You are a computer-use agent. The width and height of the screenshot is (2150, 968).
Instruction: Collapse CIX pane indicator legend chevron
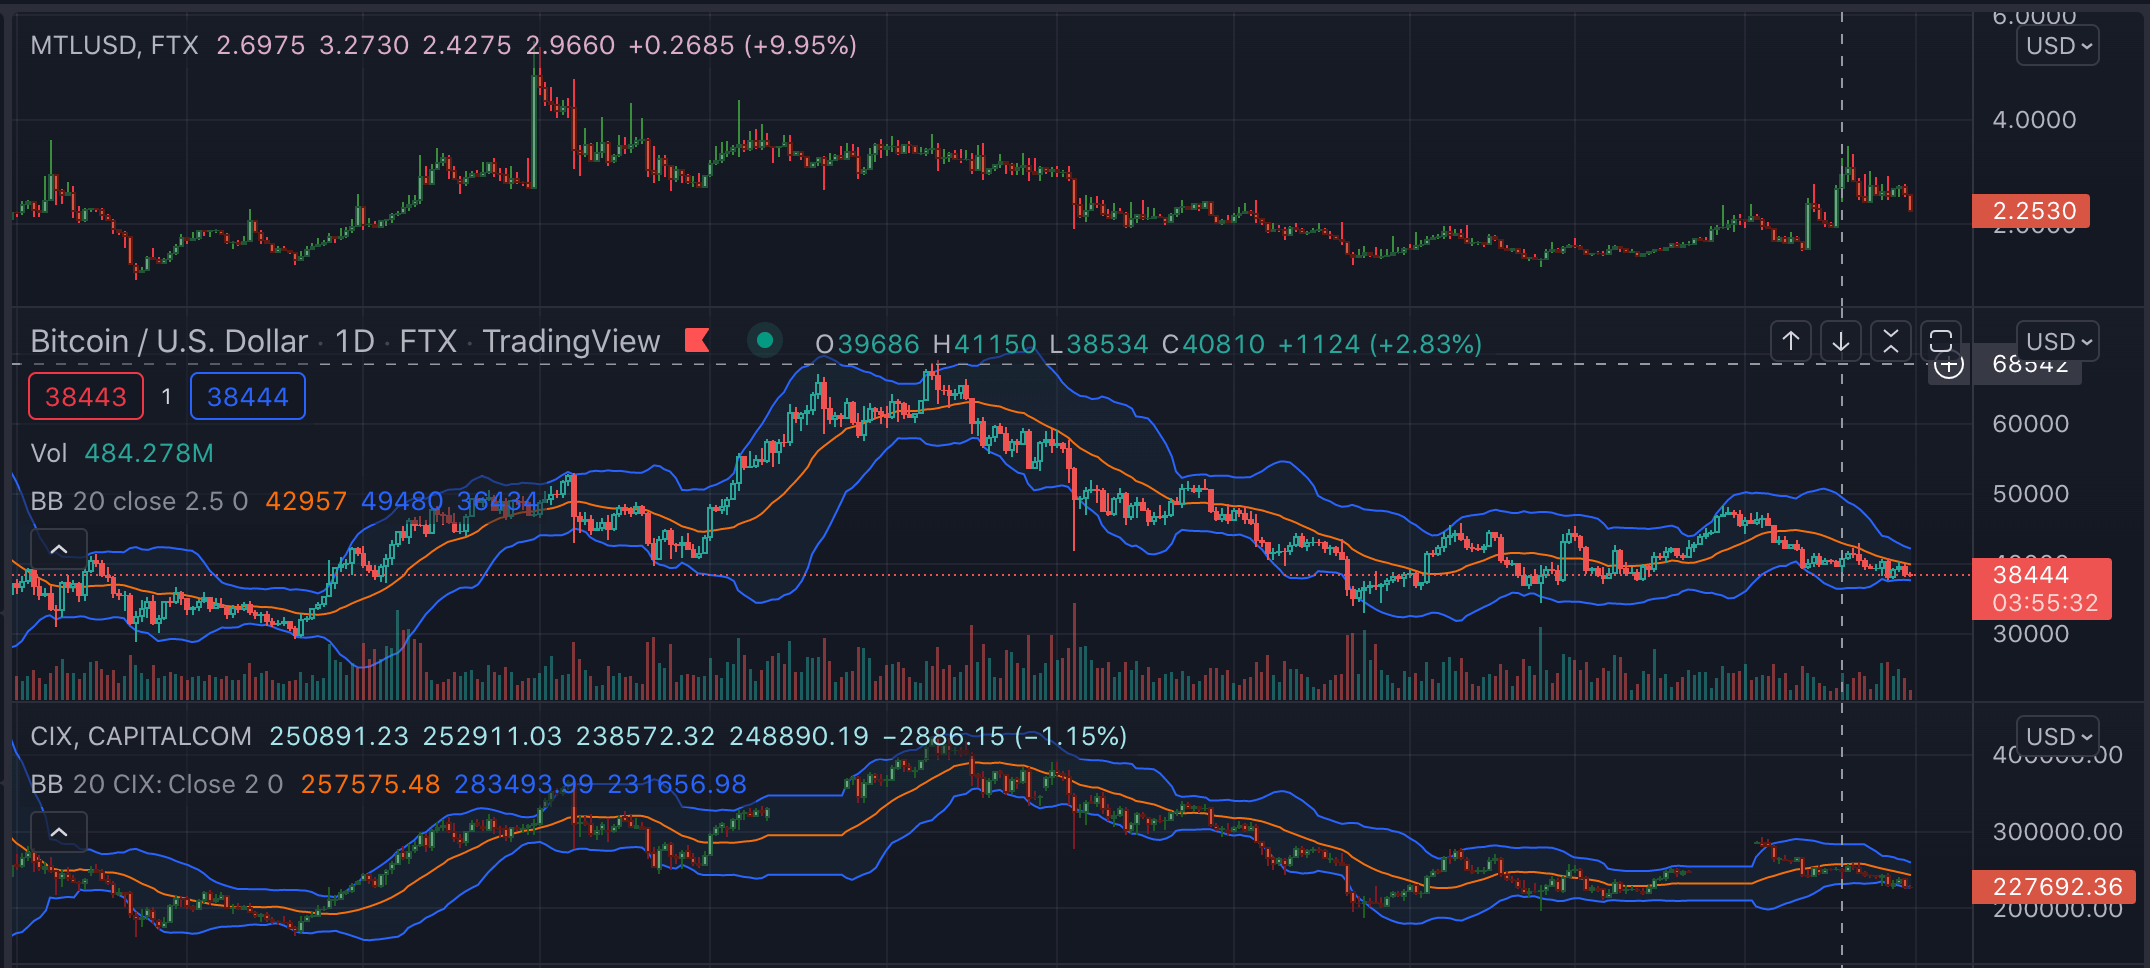[x=59, y=832]
